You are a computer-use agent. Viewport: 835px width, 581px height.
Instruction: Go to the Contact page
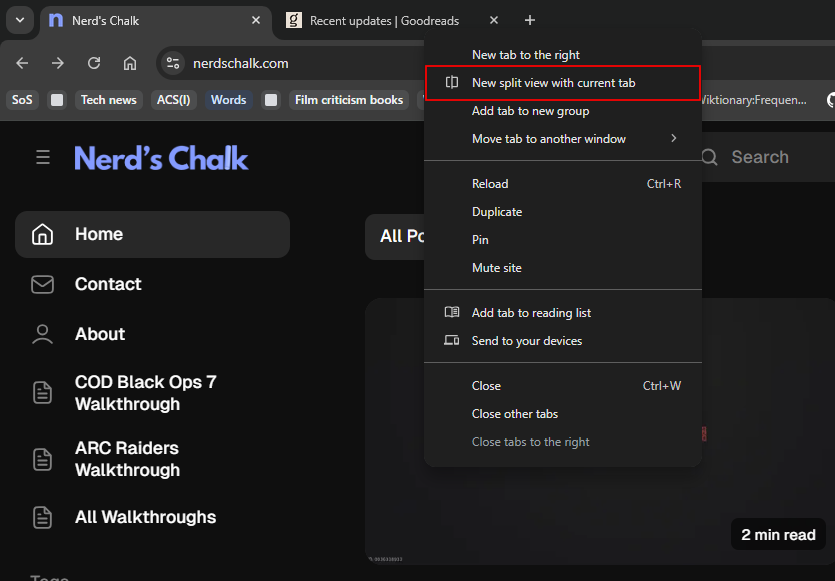pyautogui.click(x=108, y=284)
